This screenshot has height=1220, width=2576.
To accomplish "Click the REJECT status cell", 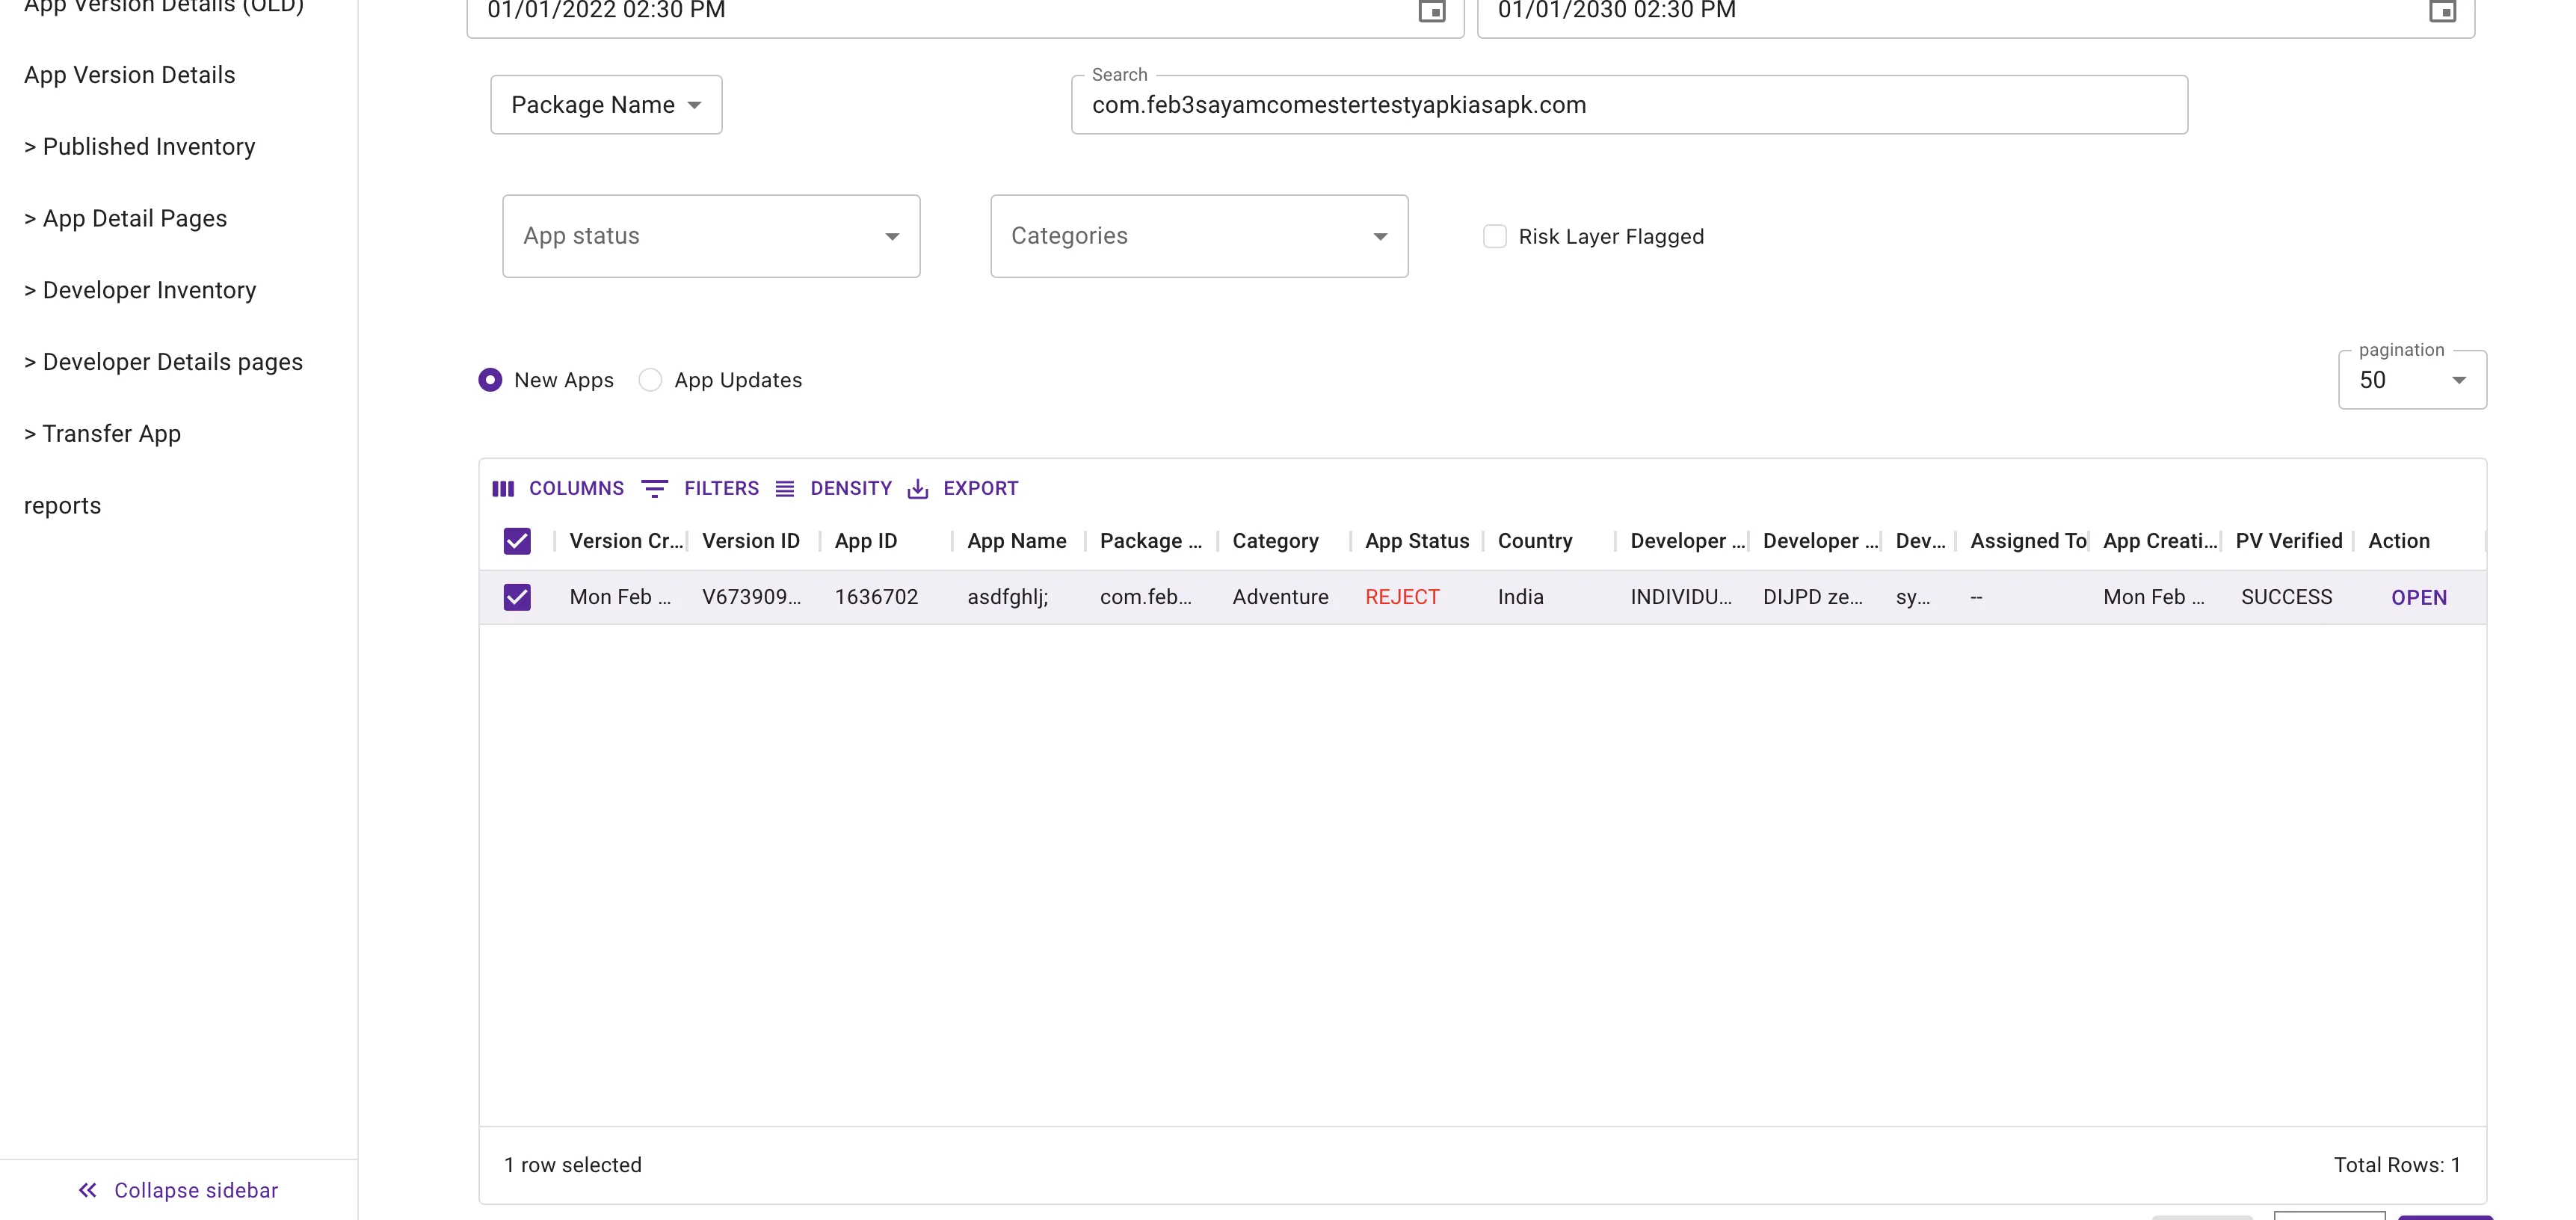I will 1402,597.
